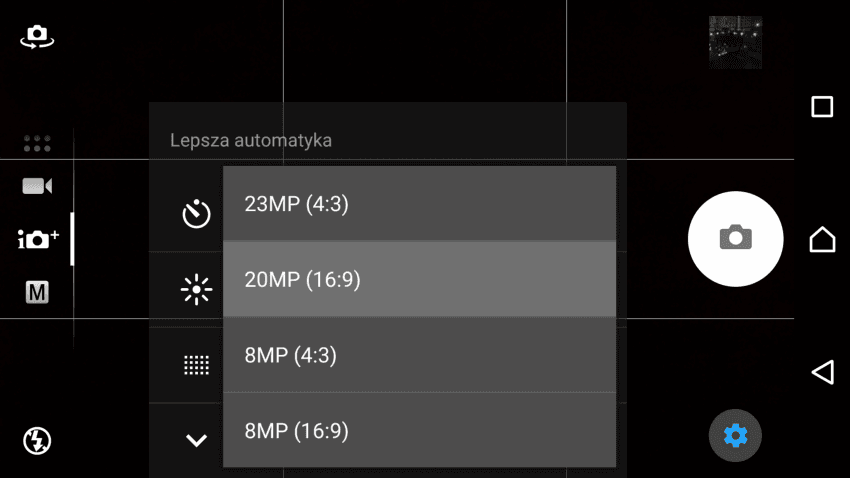Tap the Android home button
Image resolution: width=850 pixels, height=478 pixels.
(x=822, y=239)
